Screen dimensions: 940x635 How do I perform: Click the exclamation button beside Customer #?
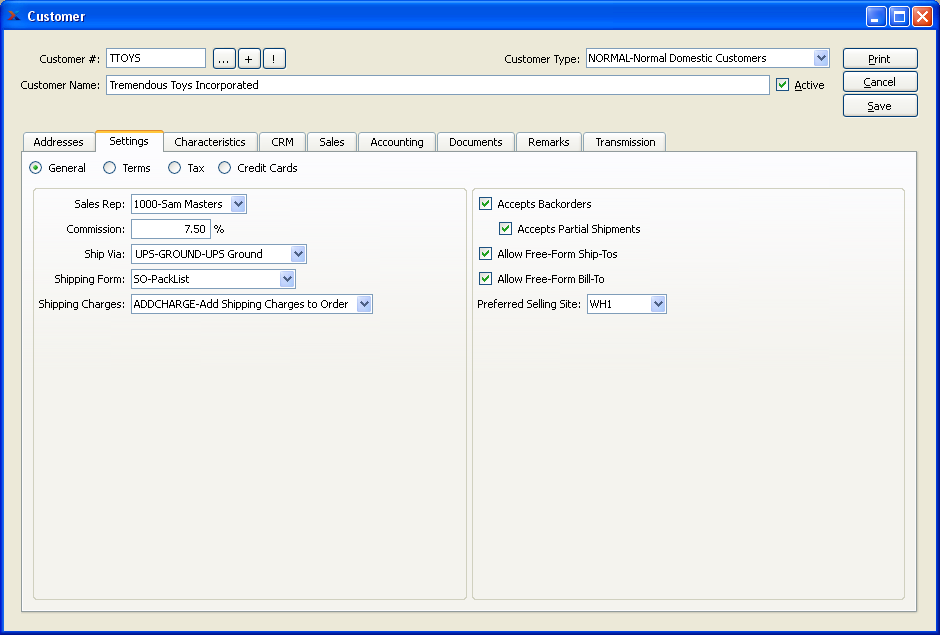pyautogui.click(x=274, y=59)
